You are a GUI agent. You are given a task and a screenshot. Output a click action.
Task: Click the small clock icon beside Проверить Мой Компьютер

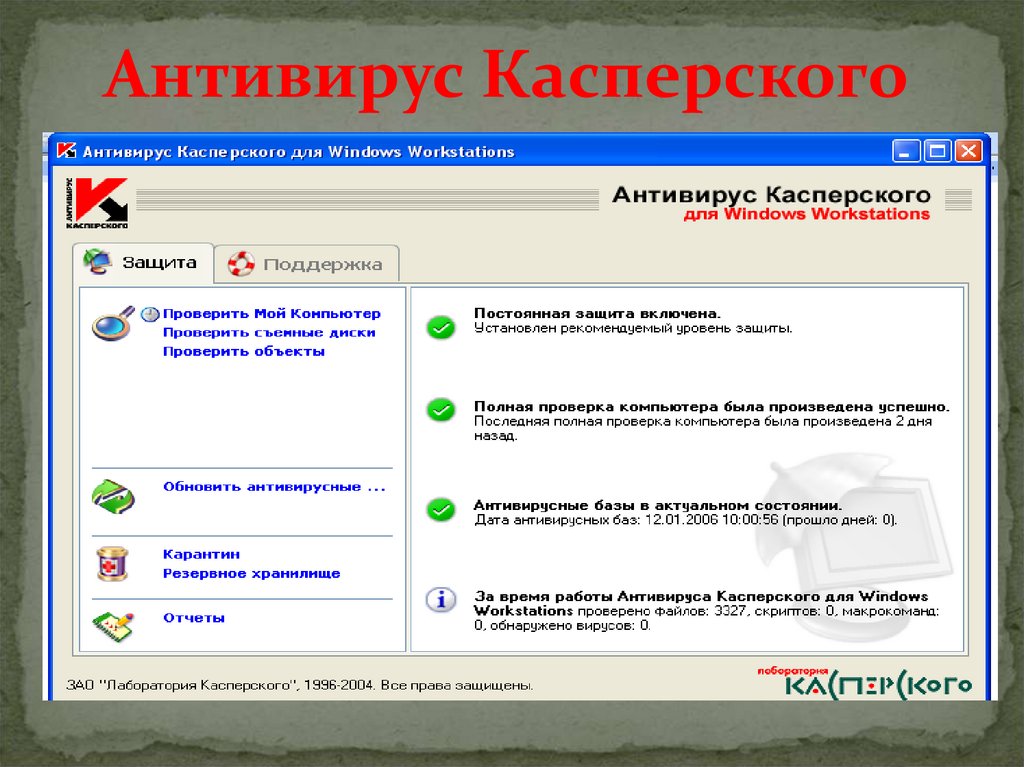pyautogui.click(x=150, y=314)
